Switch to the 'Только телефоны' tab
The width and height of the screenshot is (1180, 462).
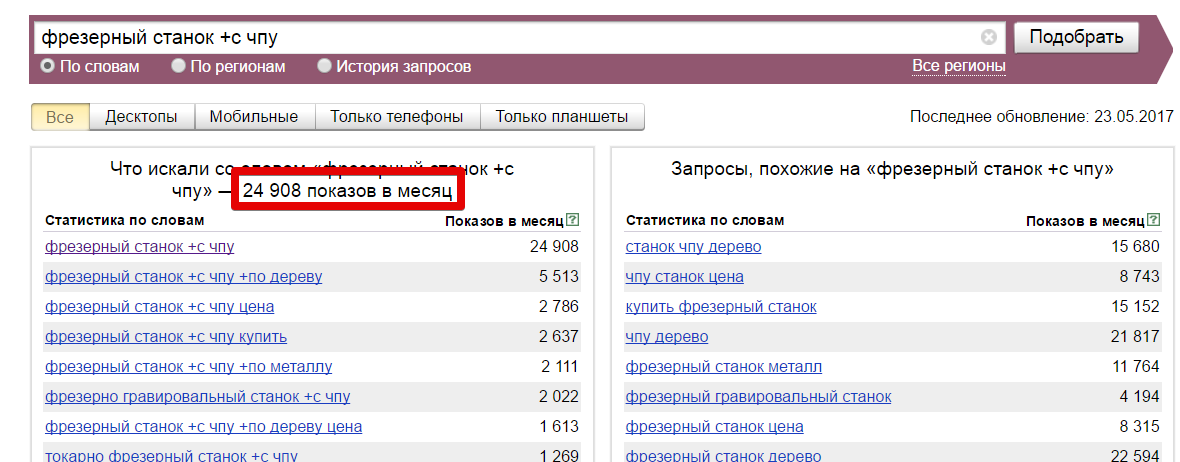pyautogui.click(x=397, y=117)
